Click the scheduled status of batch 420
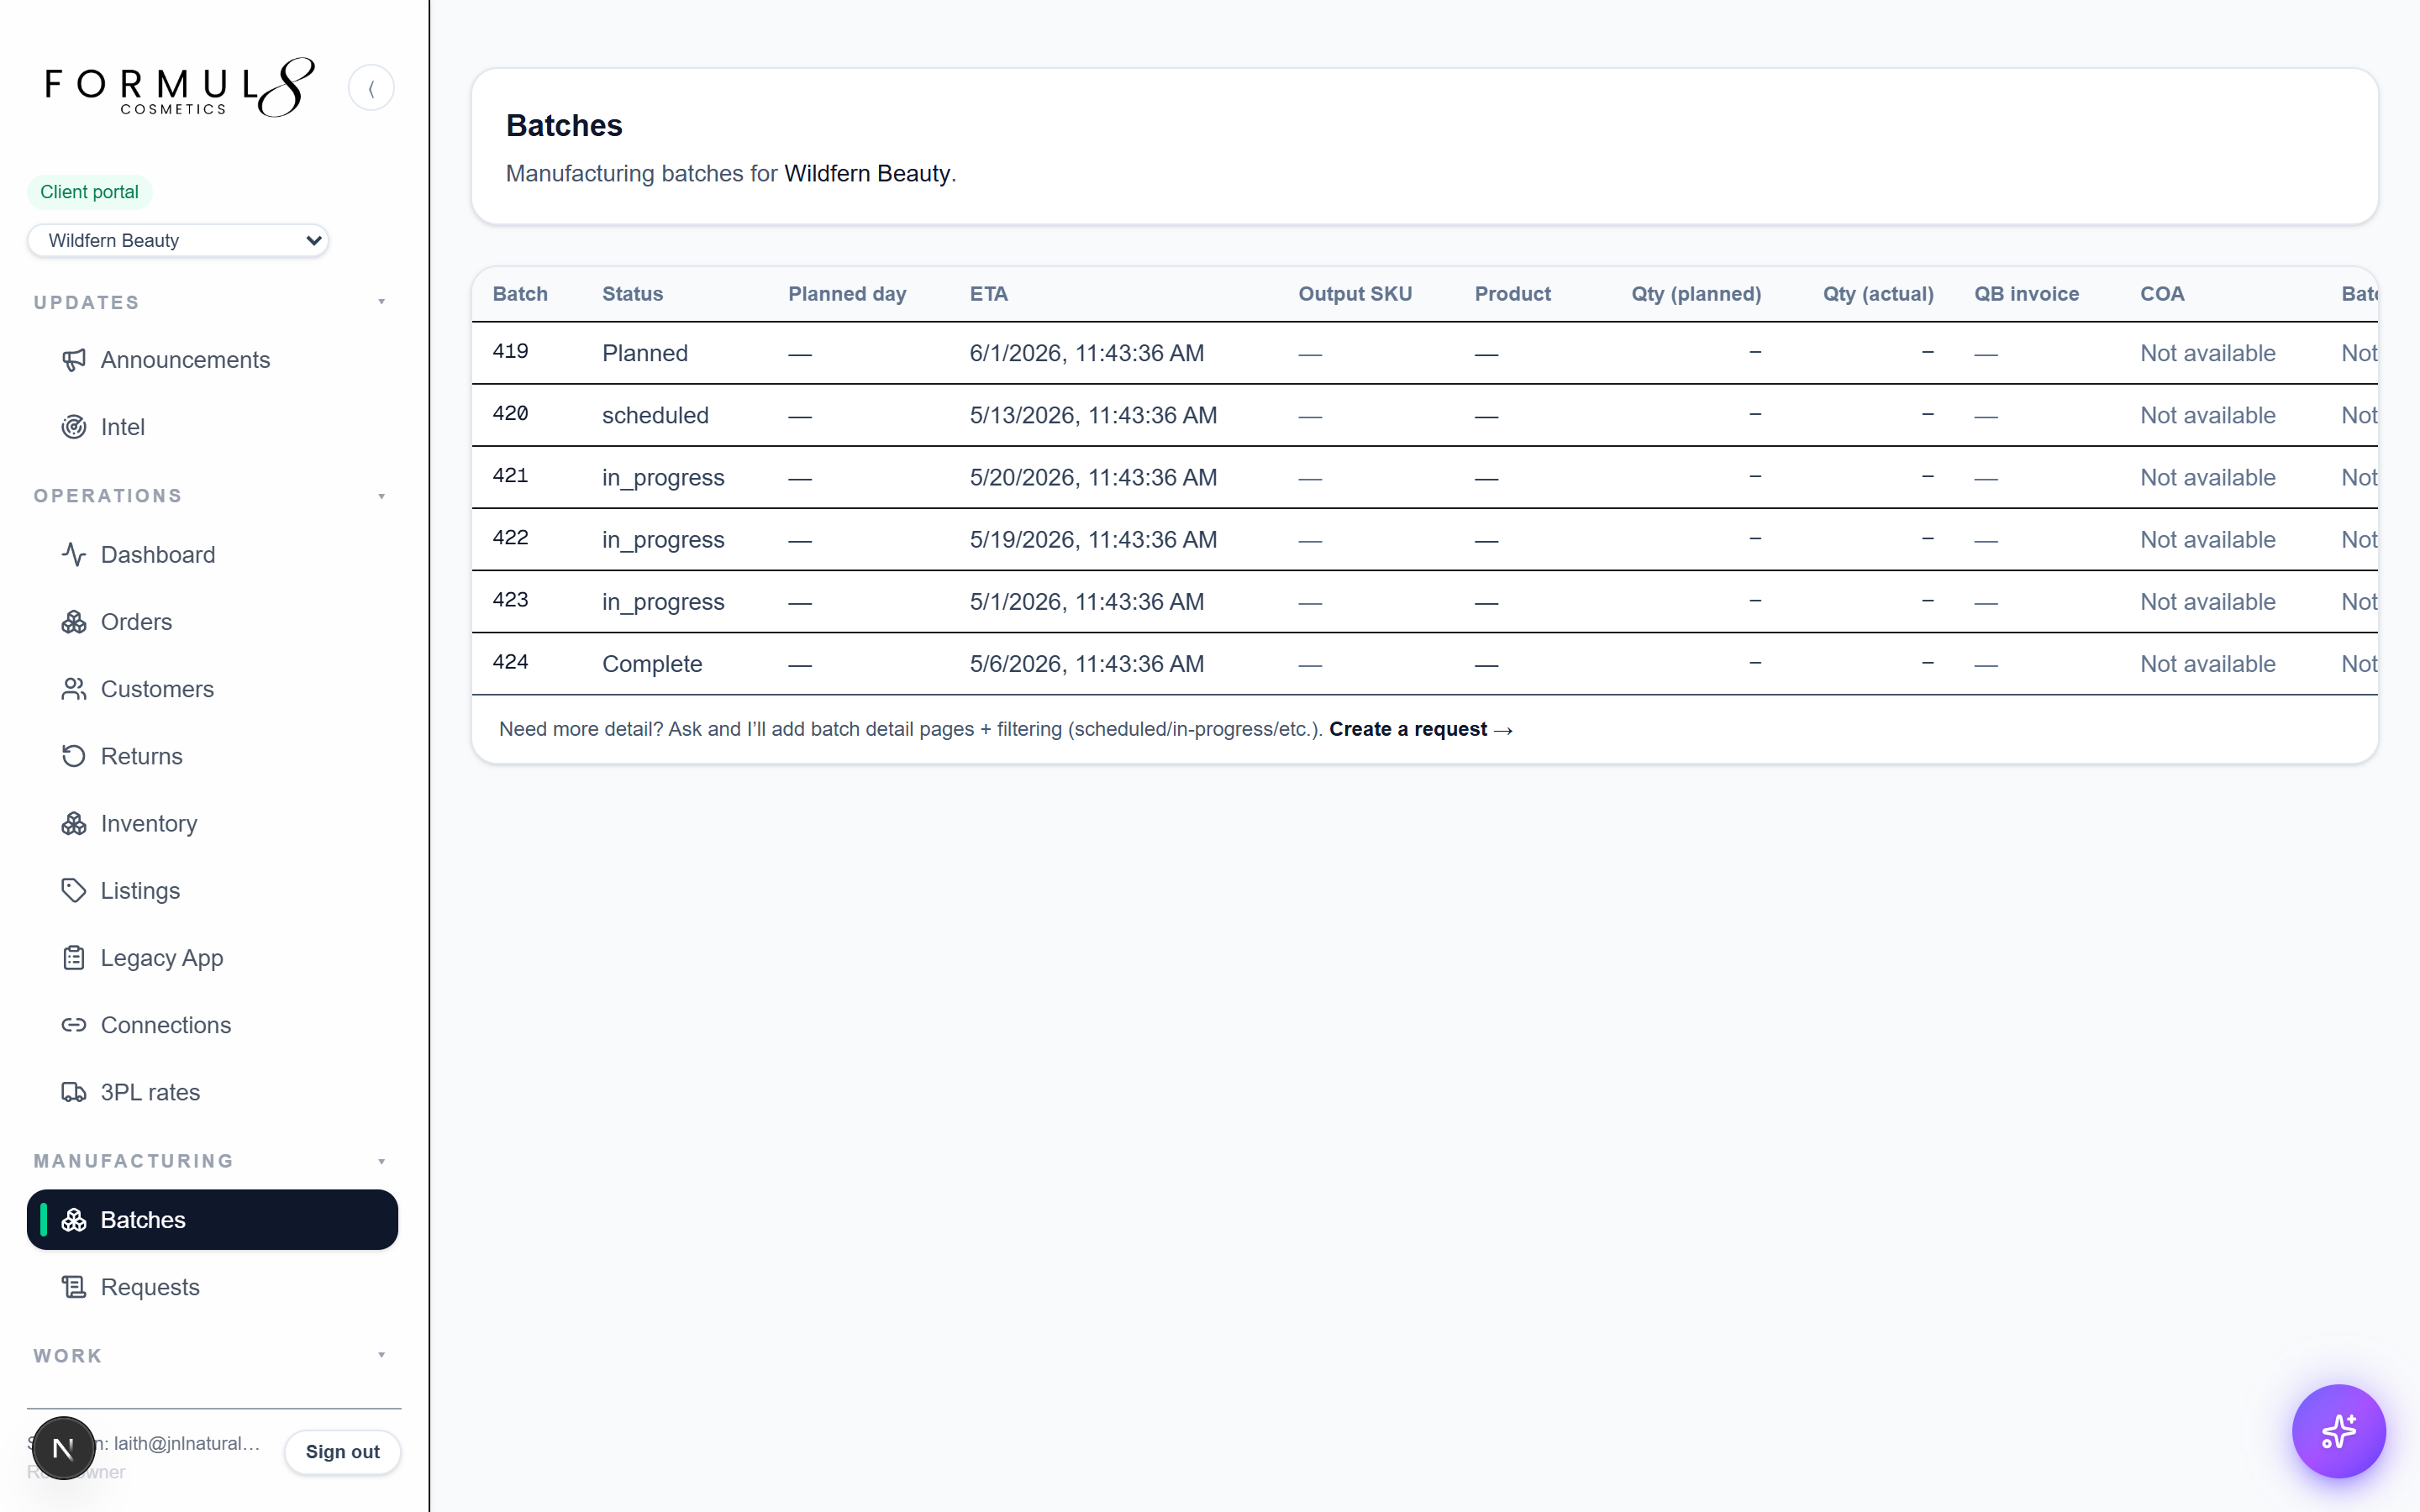2420x1512 pixels. (x=655, y=415)
